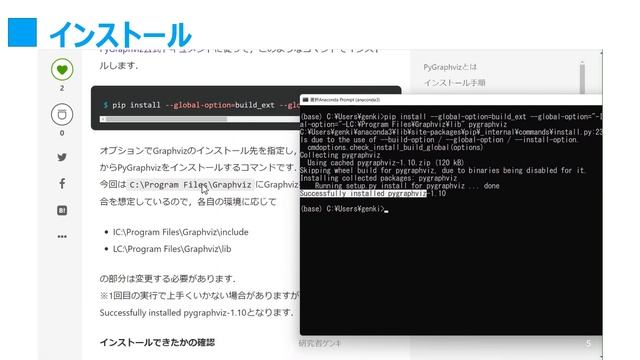
Task: Share the article via the Twitter icon
Action: coord(62,157)
